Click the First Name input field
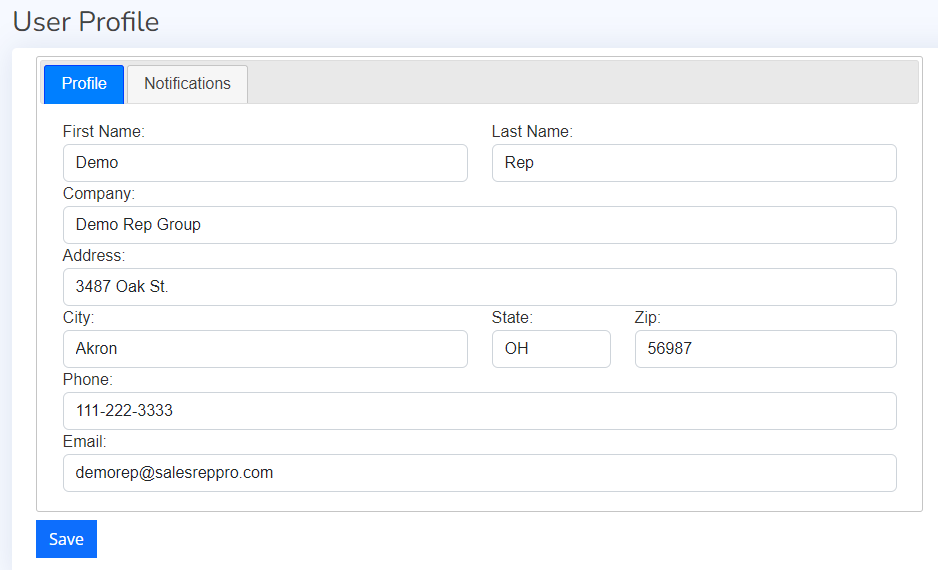 [x=265, y=163]
